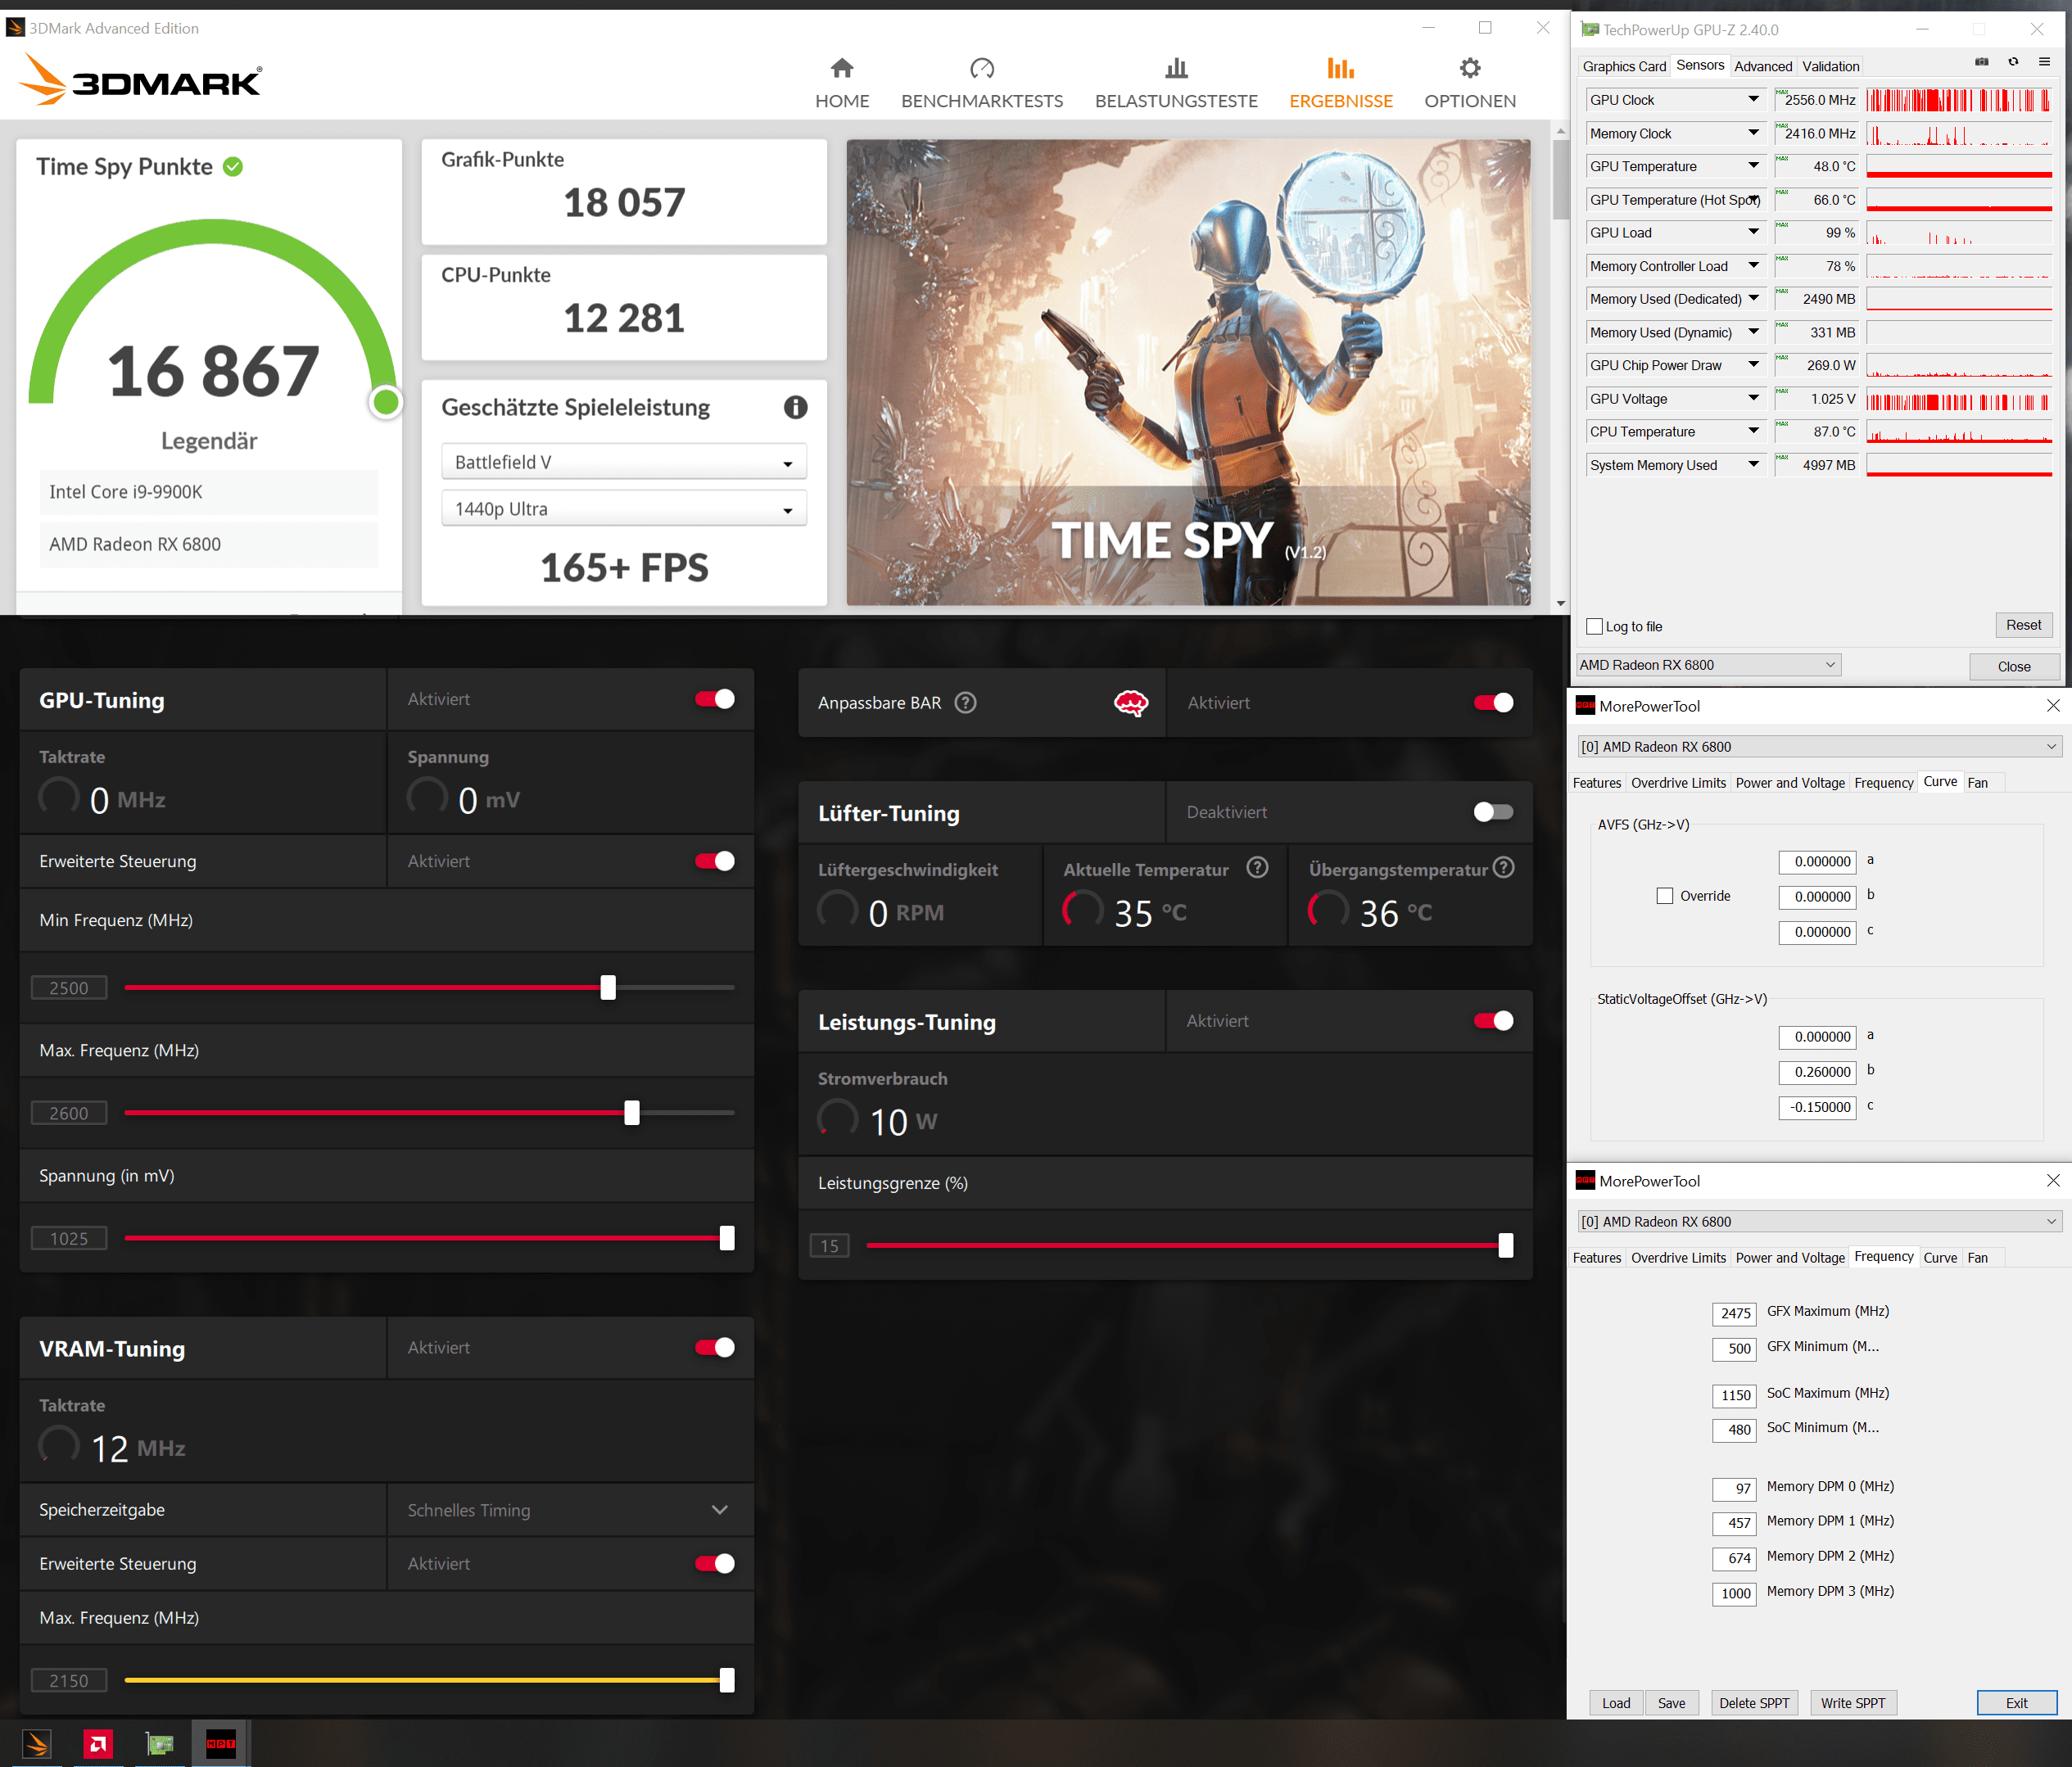The height and width of the screenshot is (1767, 2072).
Task: Expand the 1440p Ultra resolution dropdown
Action: (624, 509)
